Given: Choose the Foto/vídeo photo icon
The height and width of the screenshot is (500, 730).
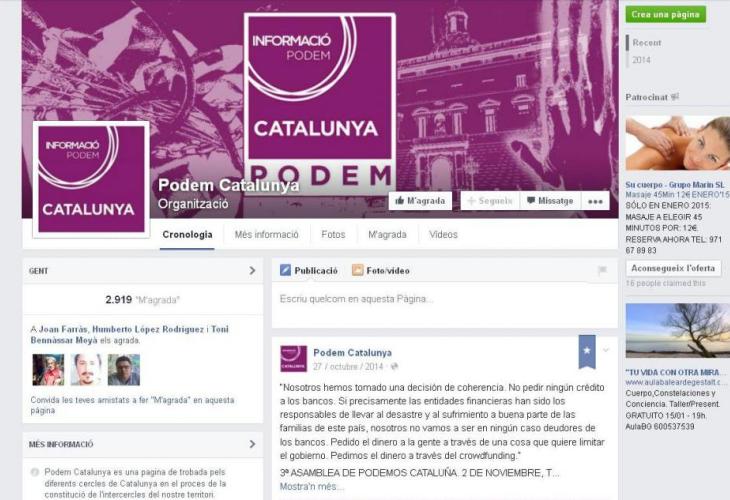Looking at the screenshot, I should [357, 270].
